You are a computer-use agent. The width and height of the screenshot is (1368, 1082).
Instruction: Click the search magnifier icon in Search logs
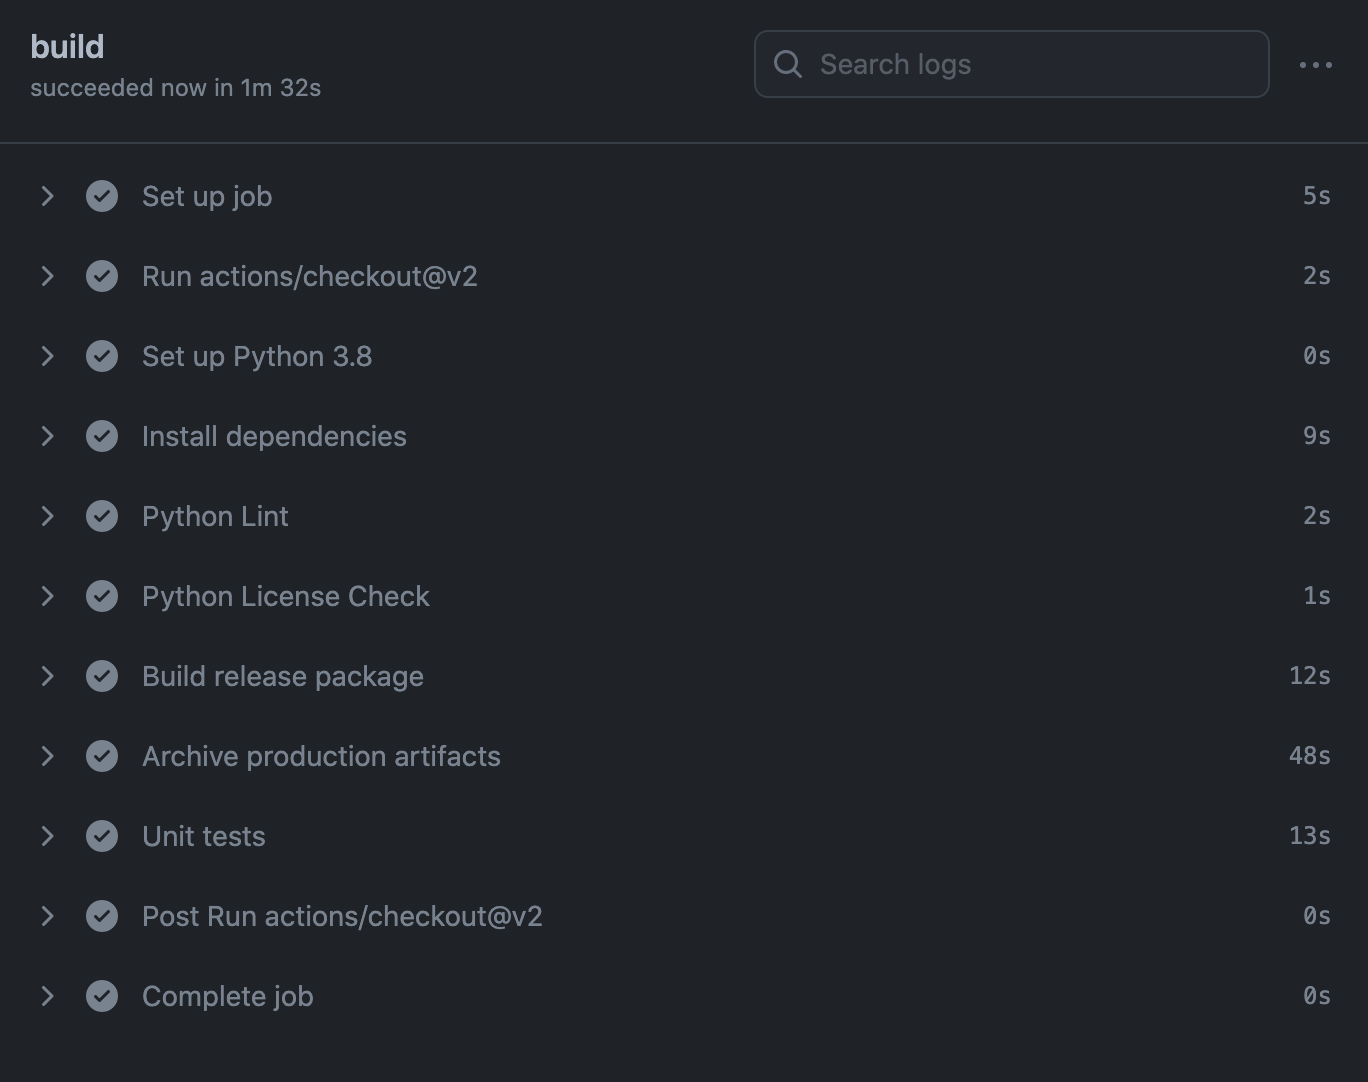[x=787, y=63]
